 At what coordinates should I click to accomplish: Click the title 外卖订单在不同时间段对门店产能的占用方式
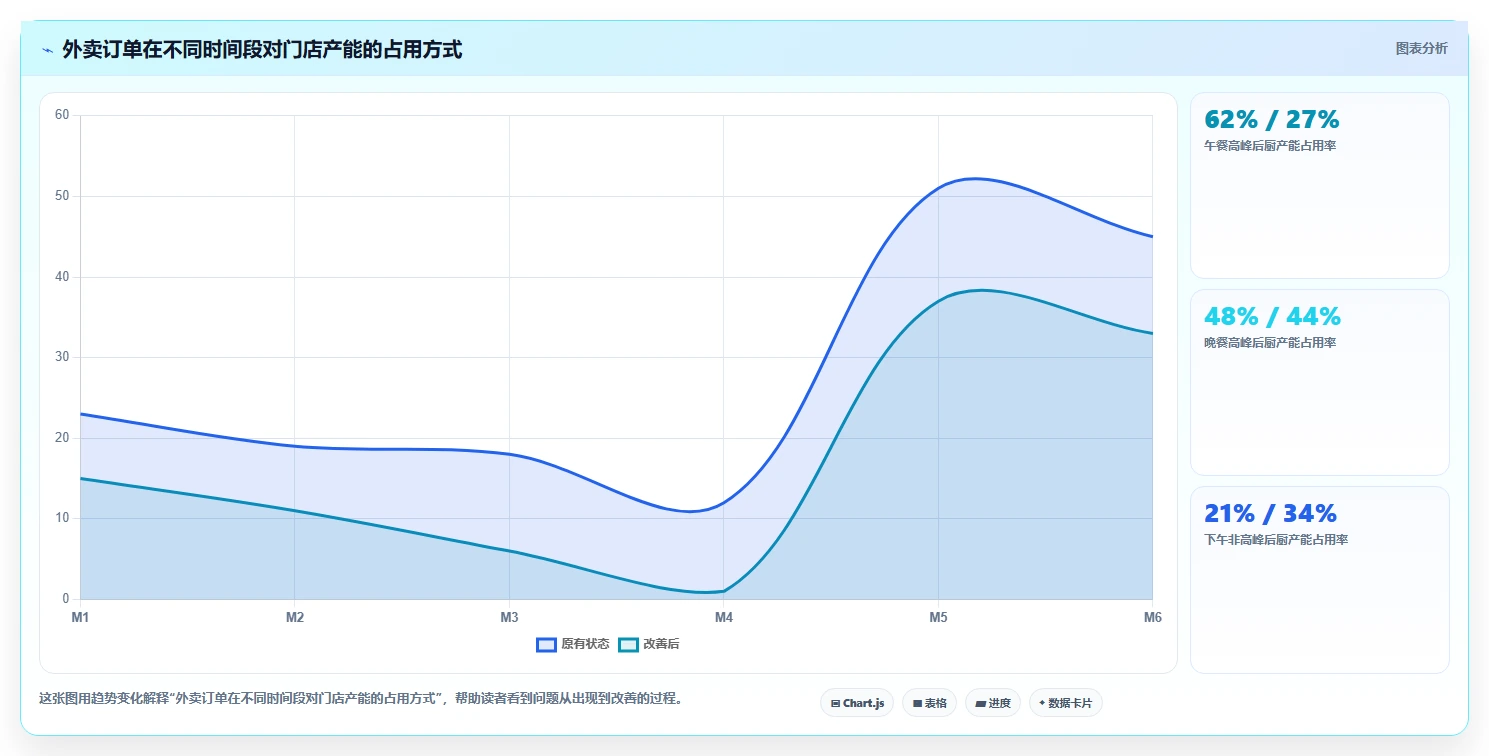262,50
